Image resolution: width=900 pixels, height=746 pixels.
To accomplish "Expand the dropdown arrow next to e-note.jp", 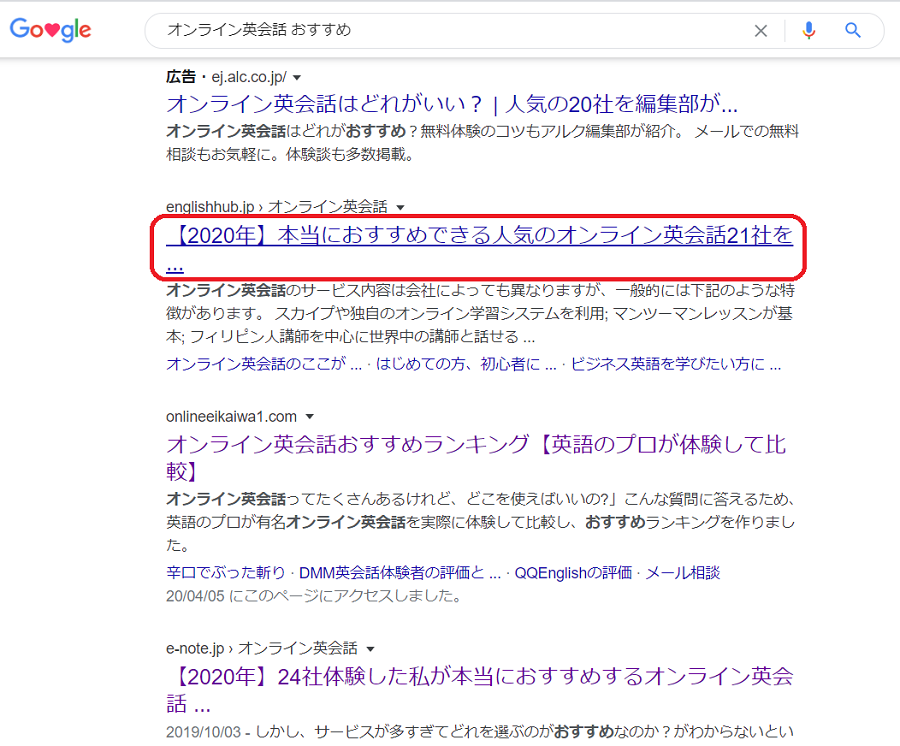I will [x=370, y=648].
